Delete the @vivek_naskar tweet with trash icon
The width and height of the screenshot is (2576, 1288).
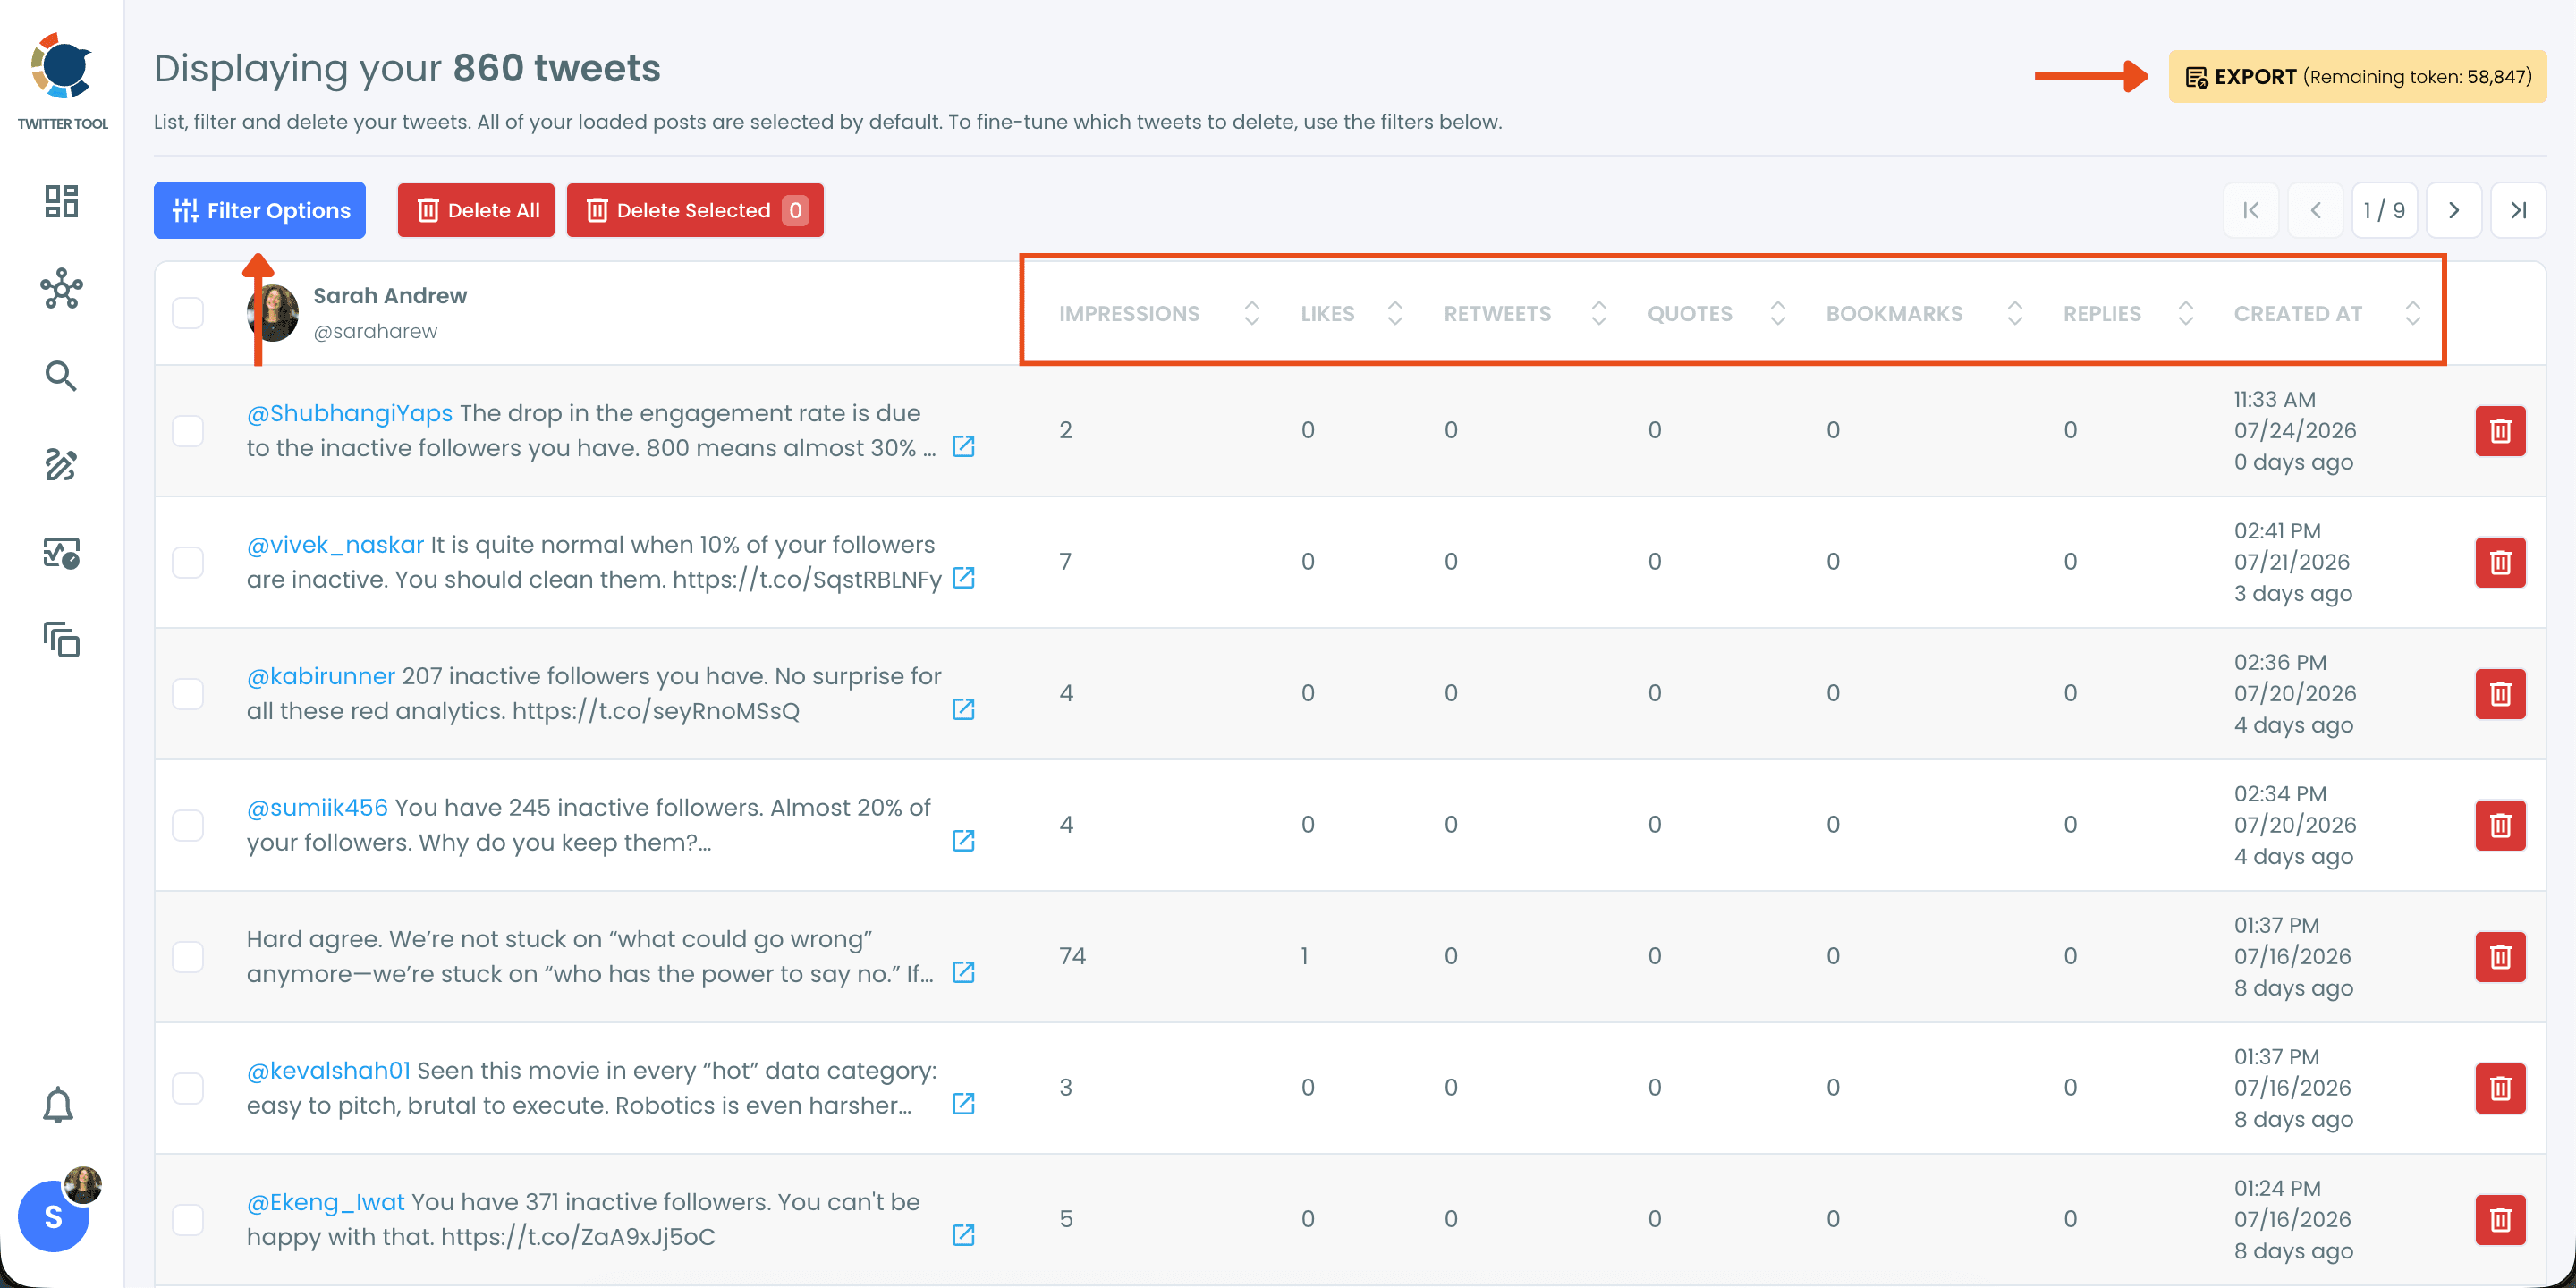[2500, 562]
